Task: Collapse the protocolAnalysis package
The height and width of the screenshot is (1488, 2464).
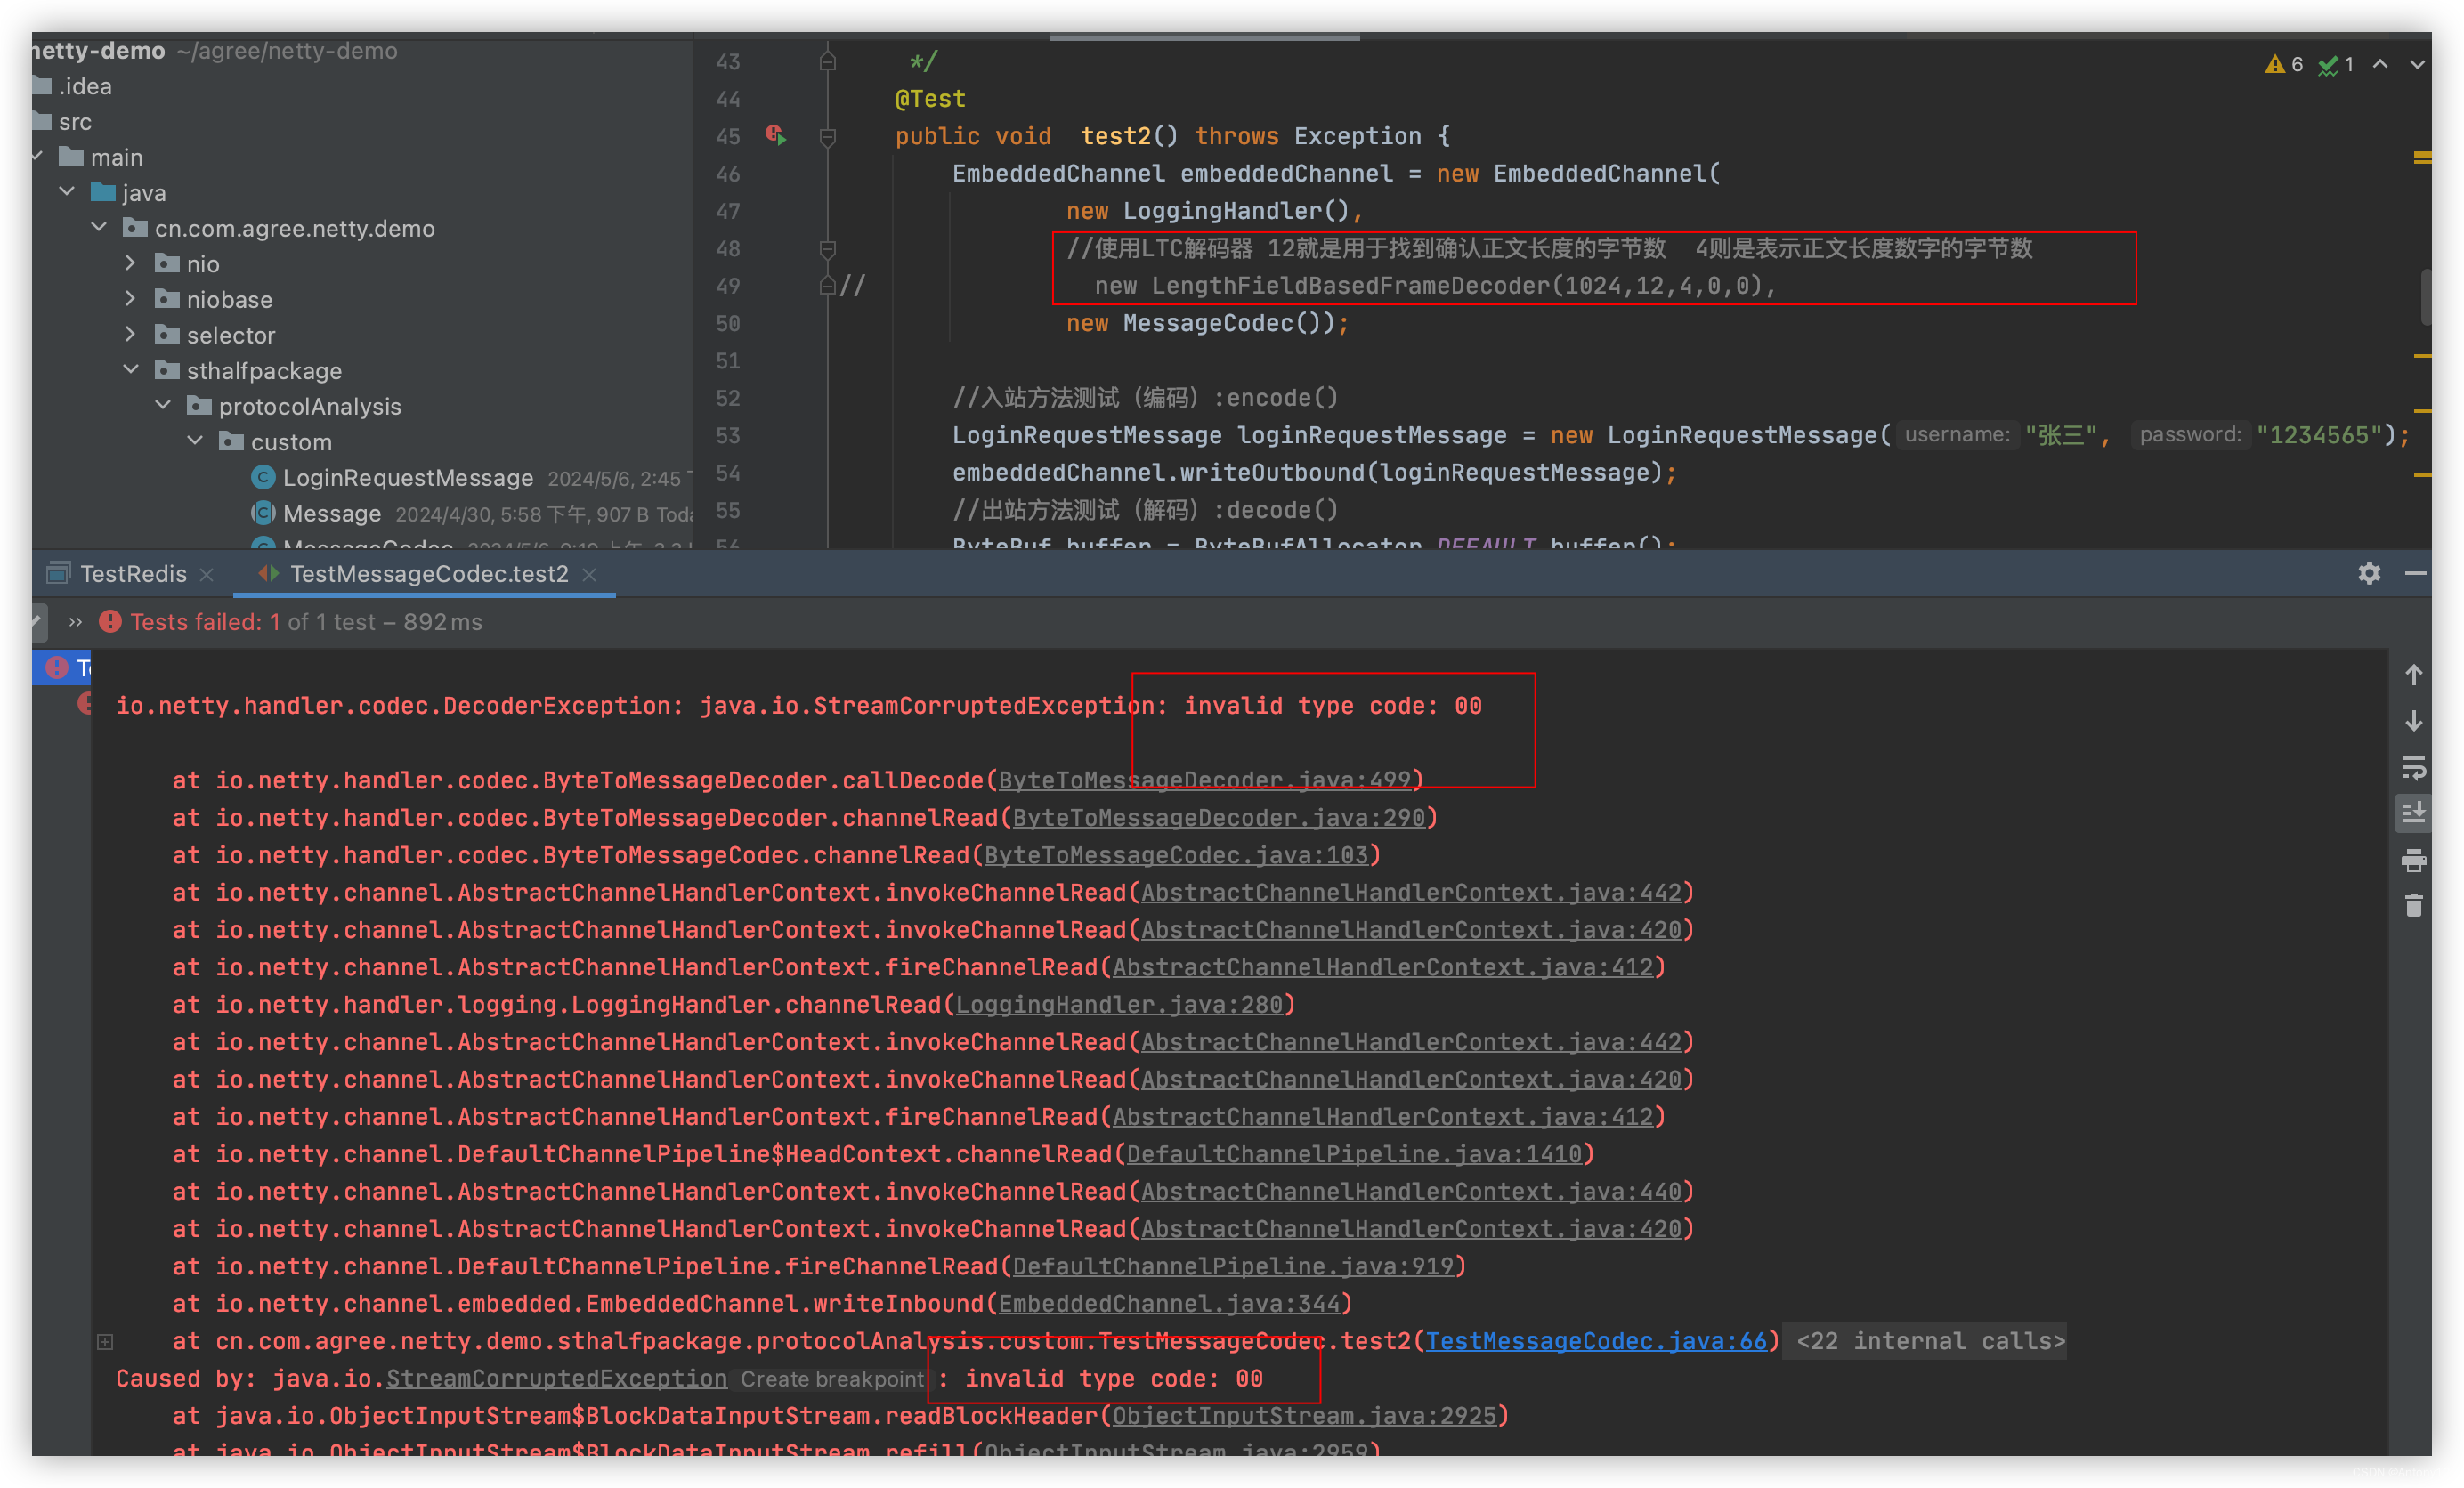Action: (163, 405)
